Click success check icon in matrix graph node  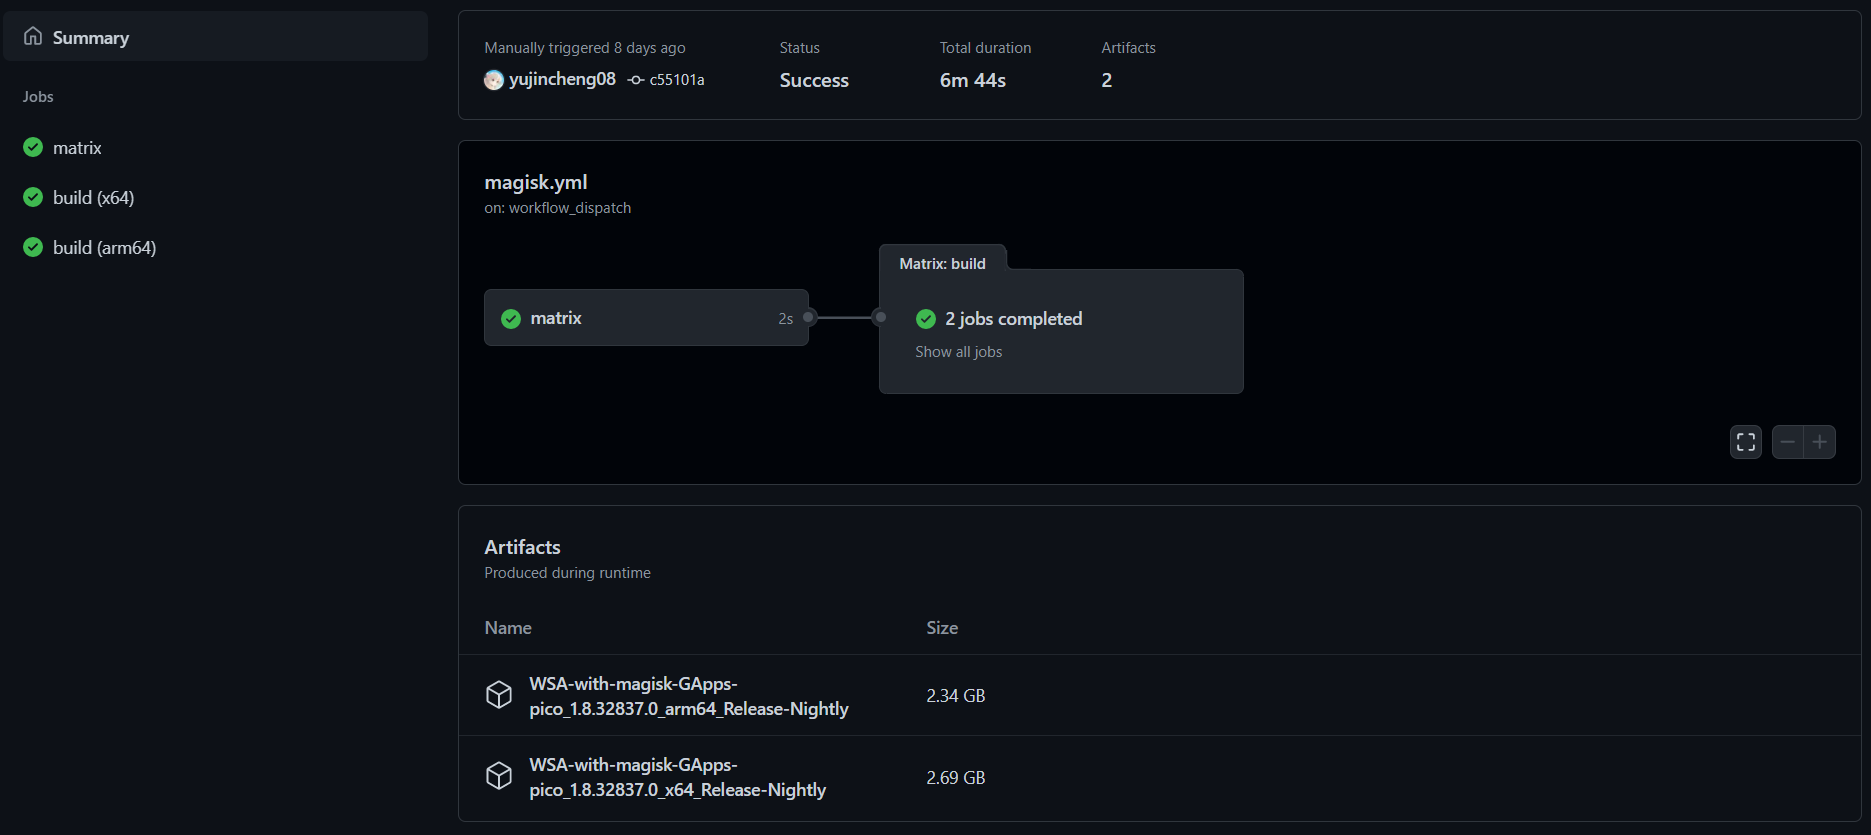pos(511,319)
